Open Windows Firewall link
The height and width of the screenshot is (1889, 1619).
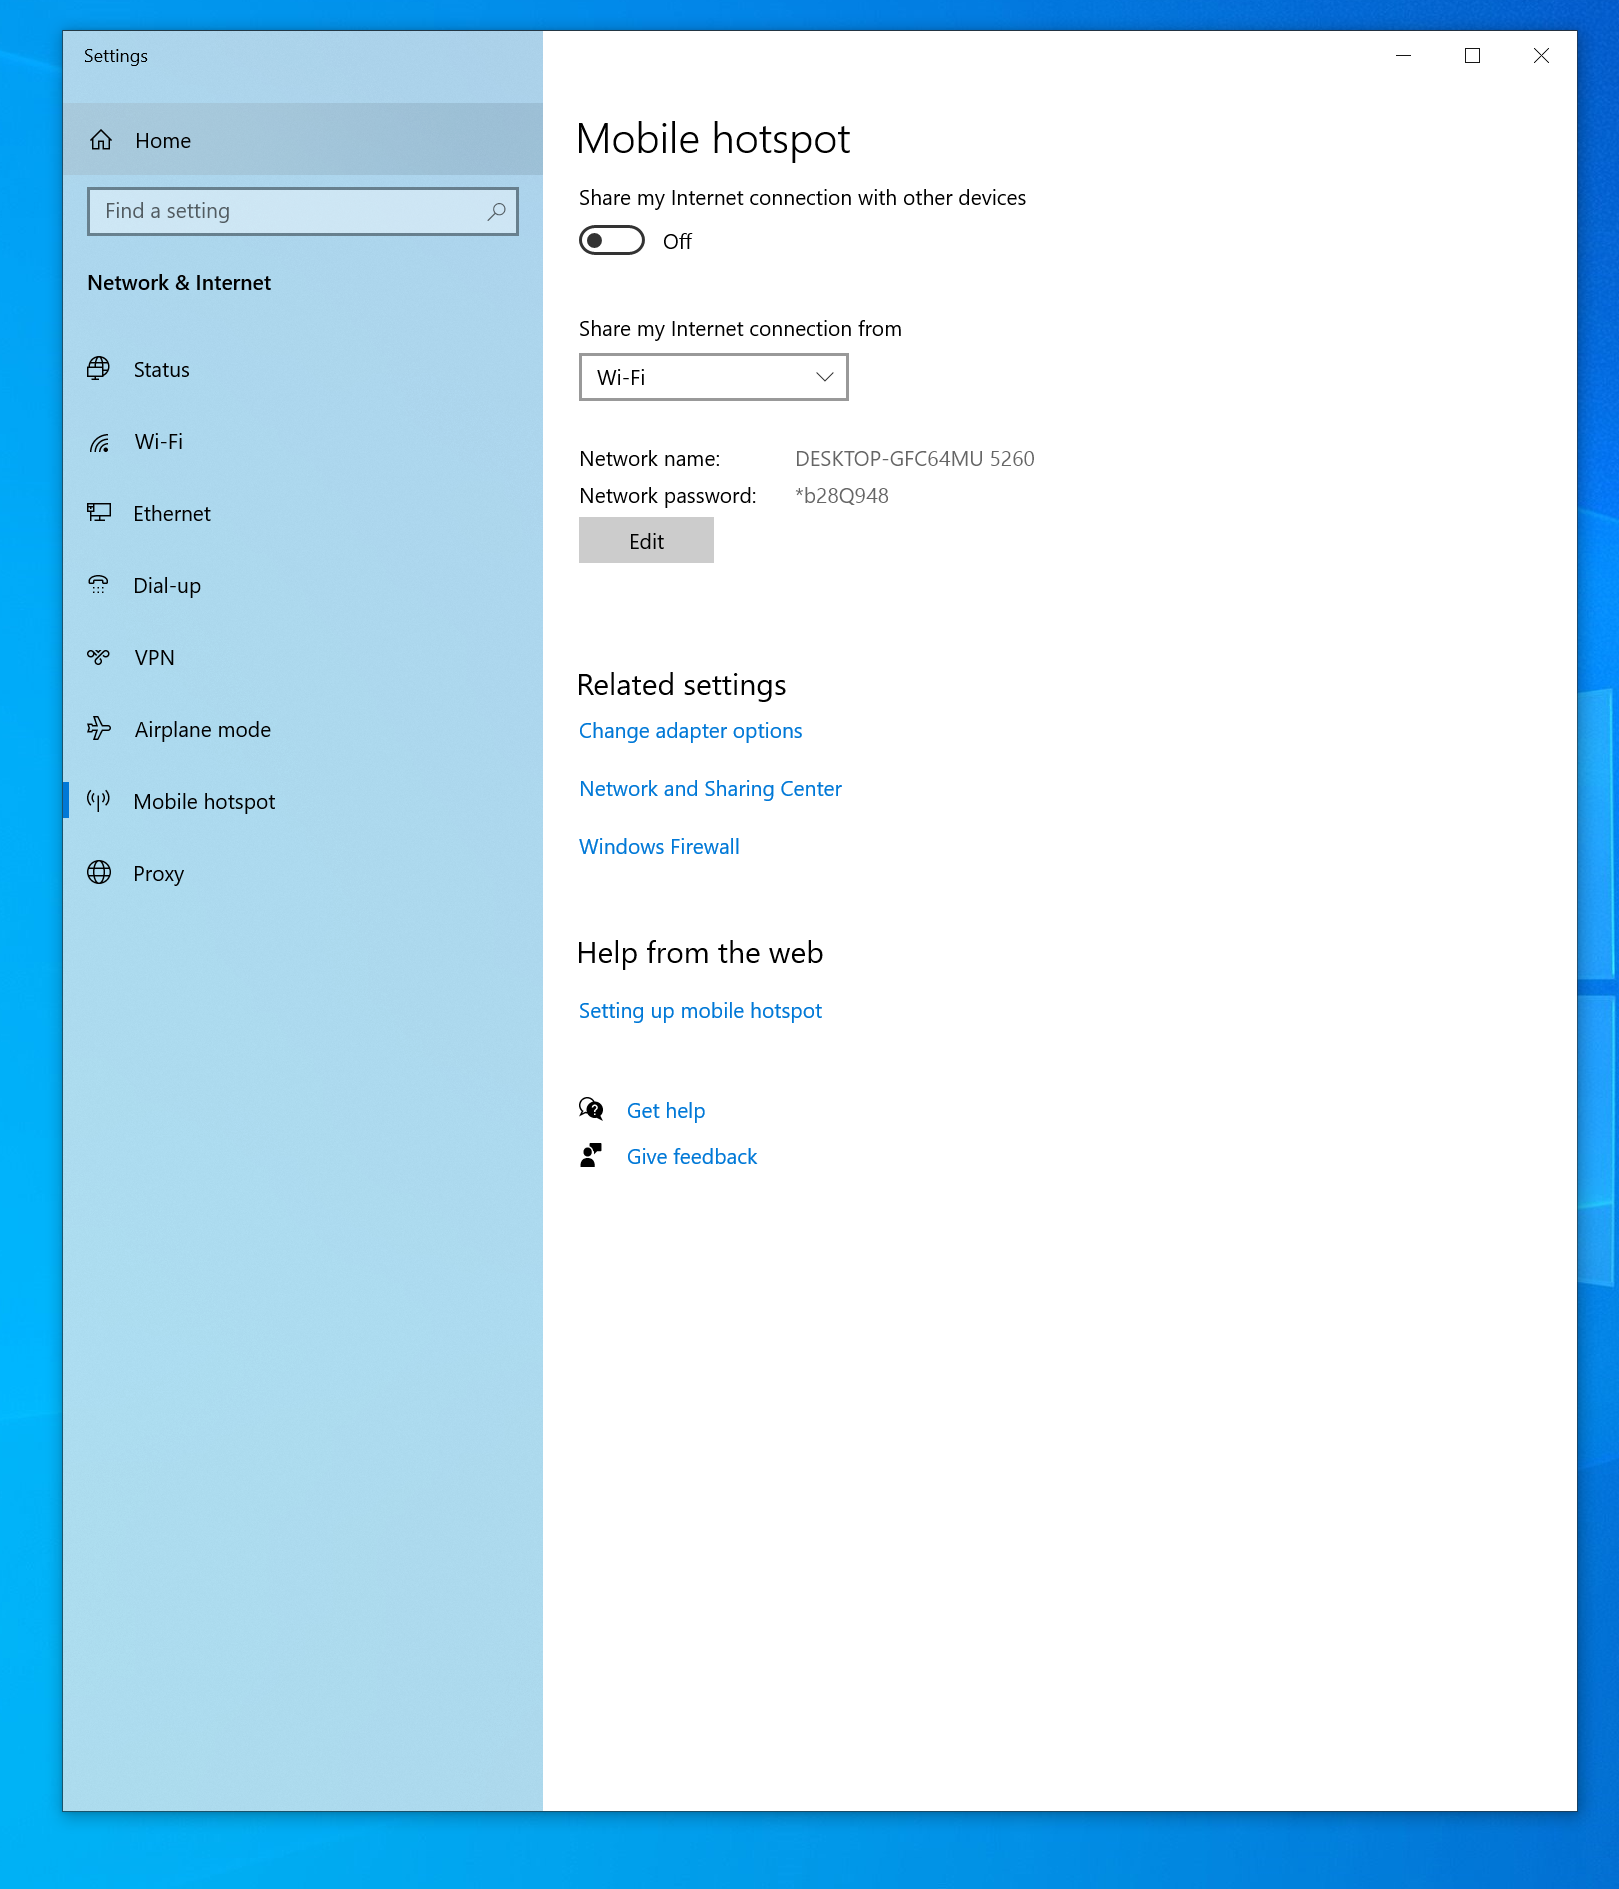click(x=659, y=847)
